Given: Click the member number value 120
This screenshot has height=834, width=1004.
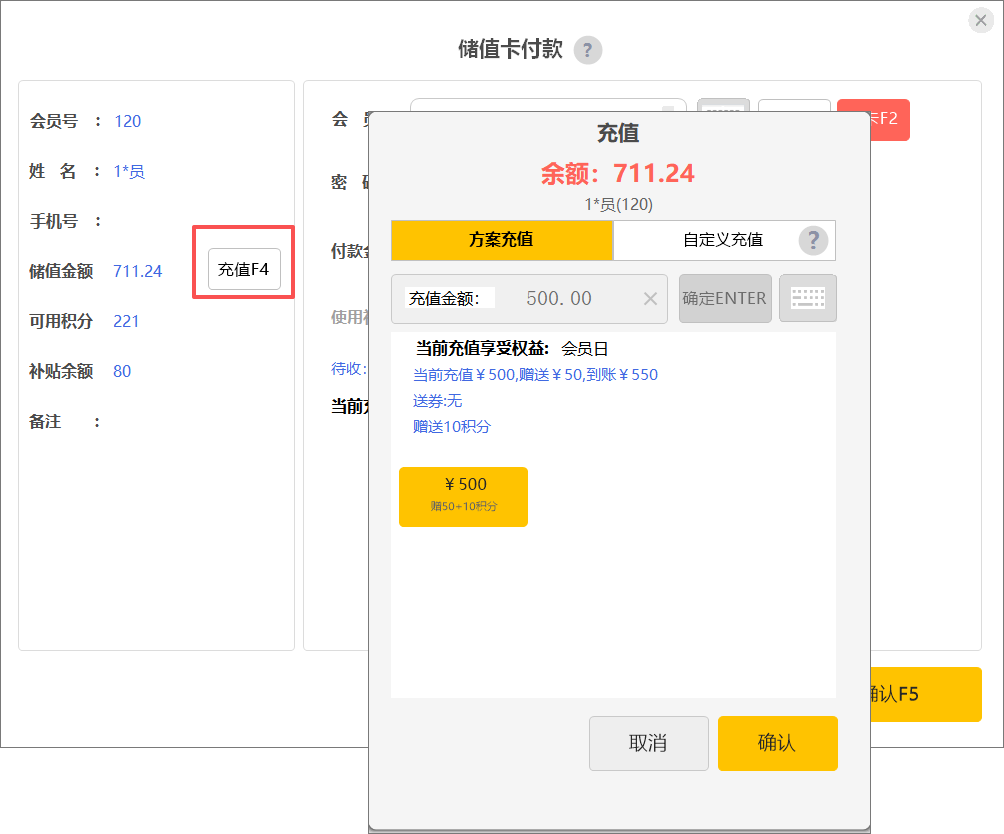Looking at the screenshot, I should tap(128, 121).
